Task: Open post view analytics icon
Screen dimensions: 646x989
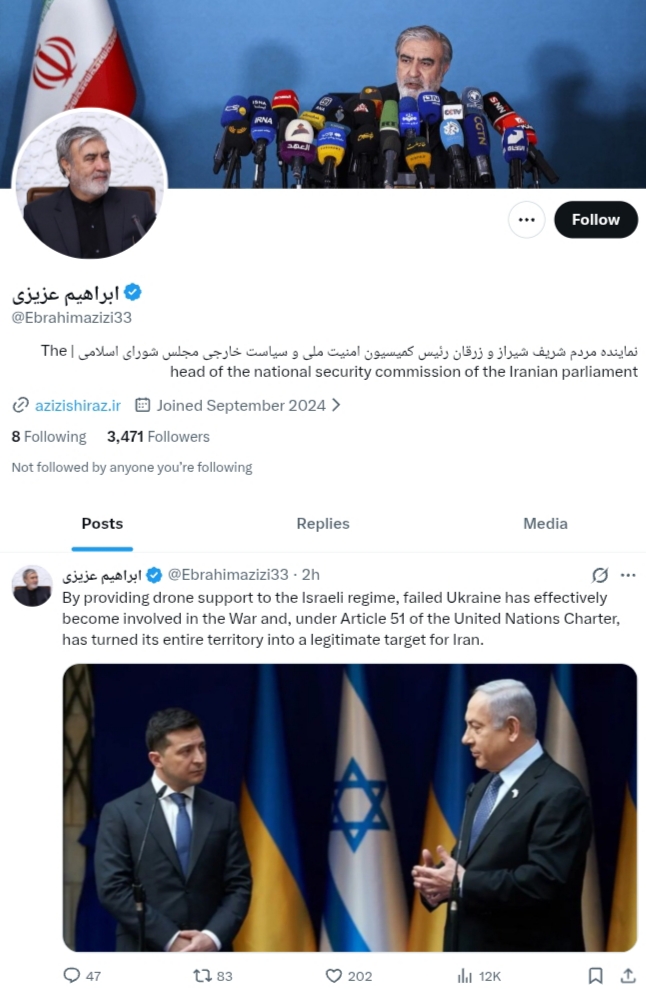Action: point(465,975)
